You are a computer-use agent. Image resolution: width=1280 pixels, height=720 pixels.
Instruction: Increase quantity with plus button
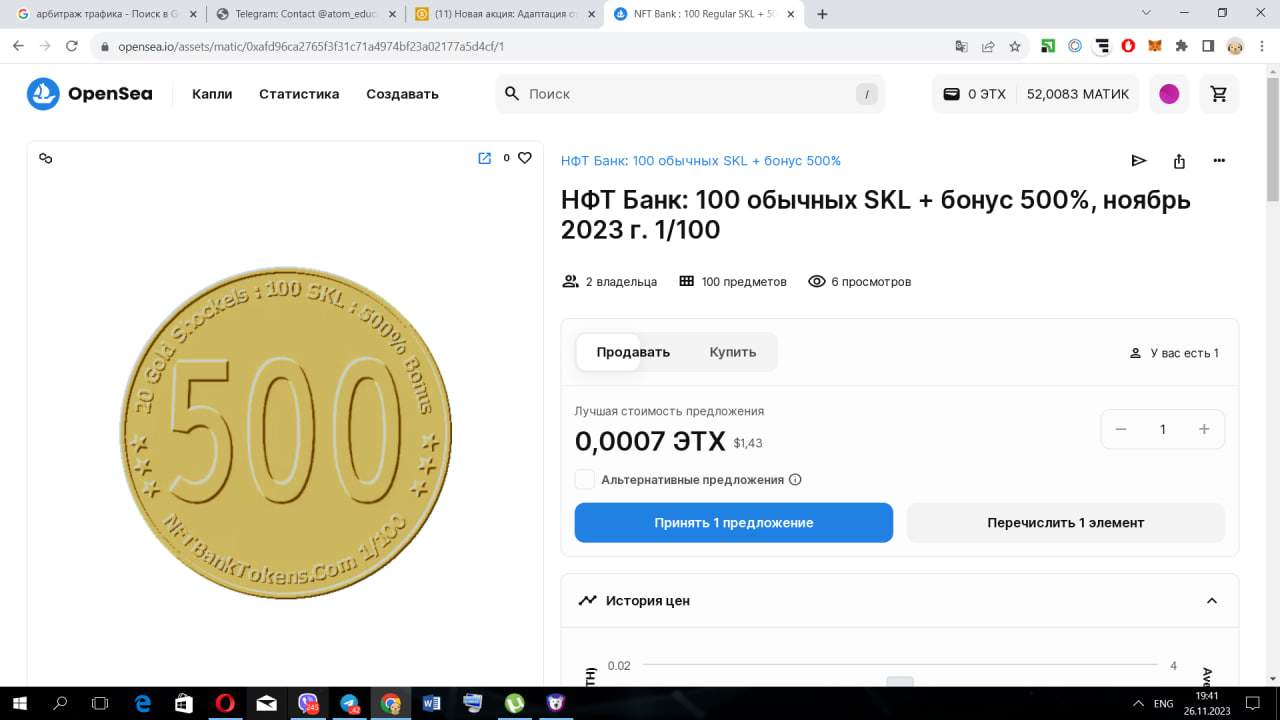pos(1204,429)
